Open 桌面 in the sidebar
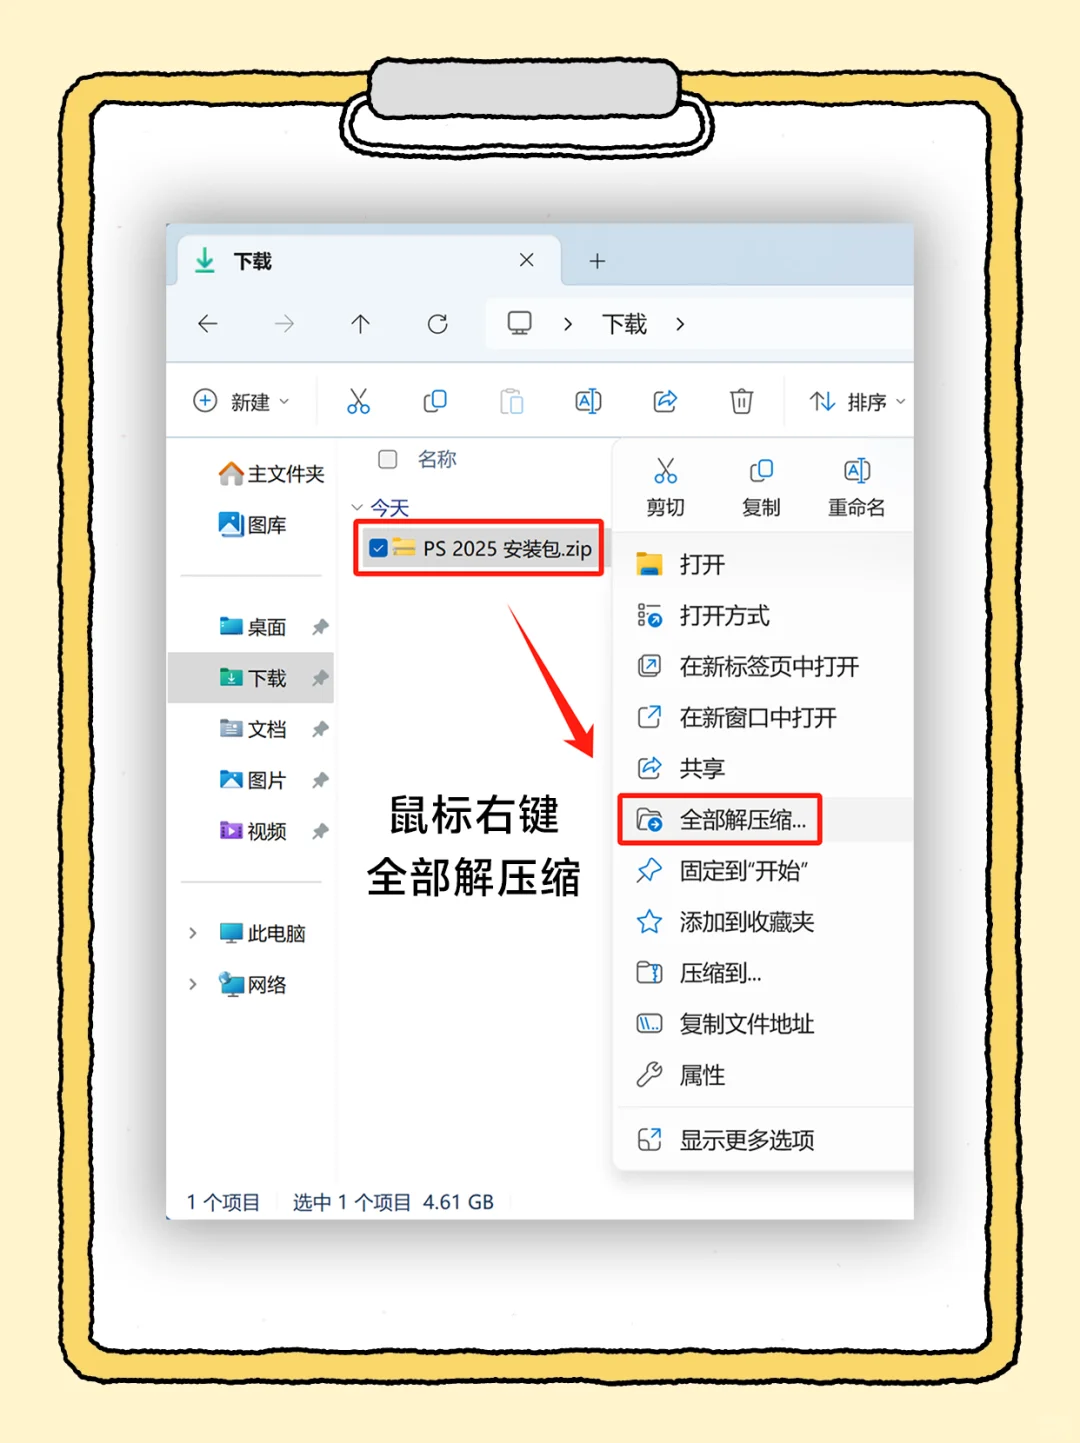 253,627
